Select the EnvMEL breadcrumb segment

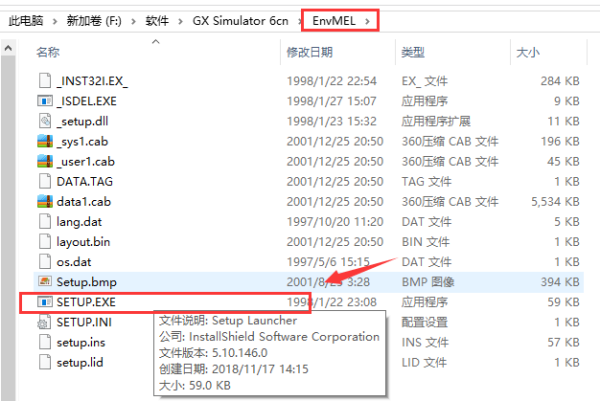click(334, 21)
